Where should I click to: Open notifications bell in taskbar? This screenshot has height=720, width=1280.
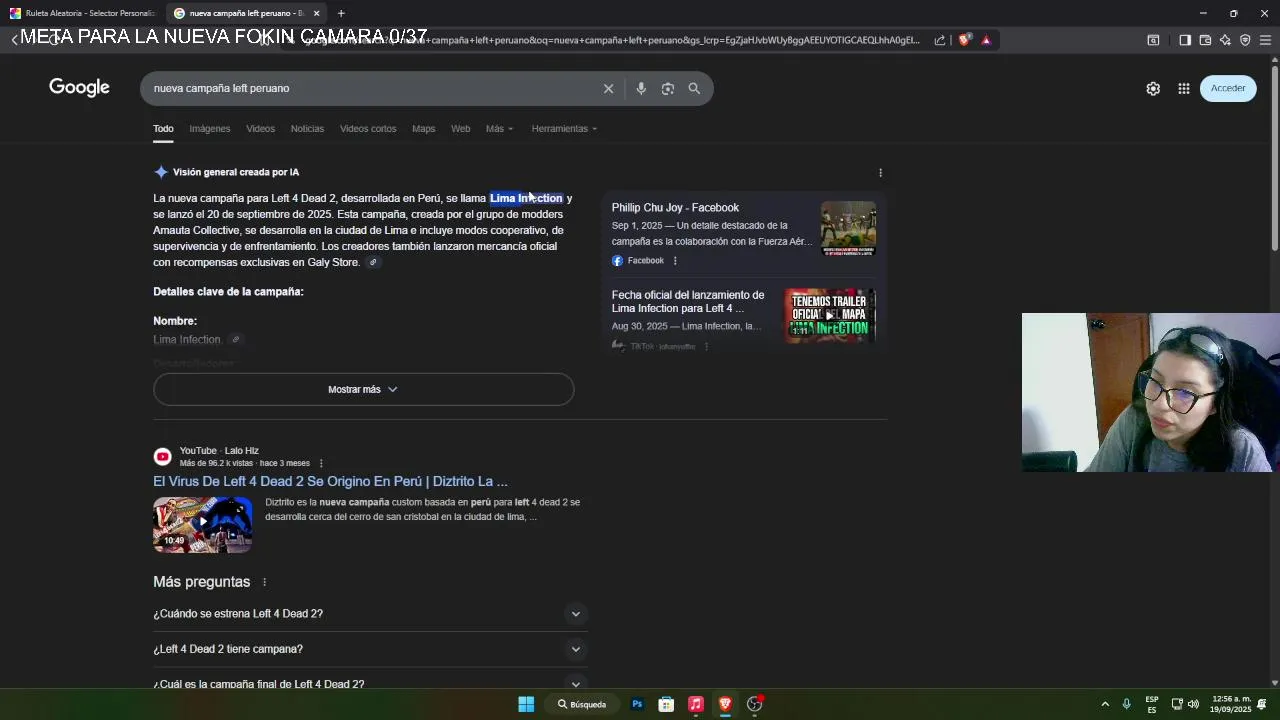point(1263,704)
